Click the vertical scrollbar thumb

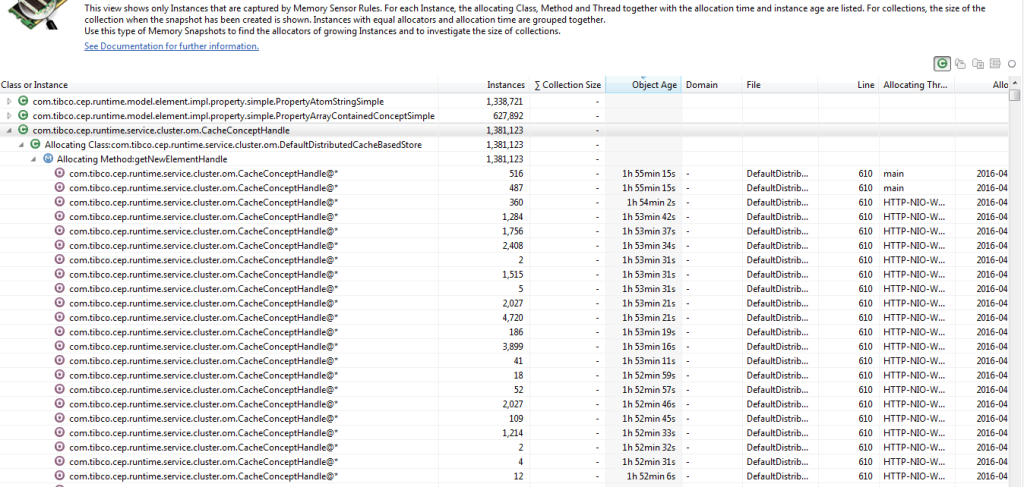point(1014,95)
